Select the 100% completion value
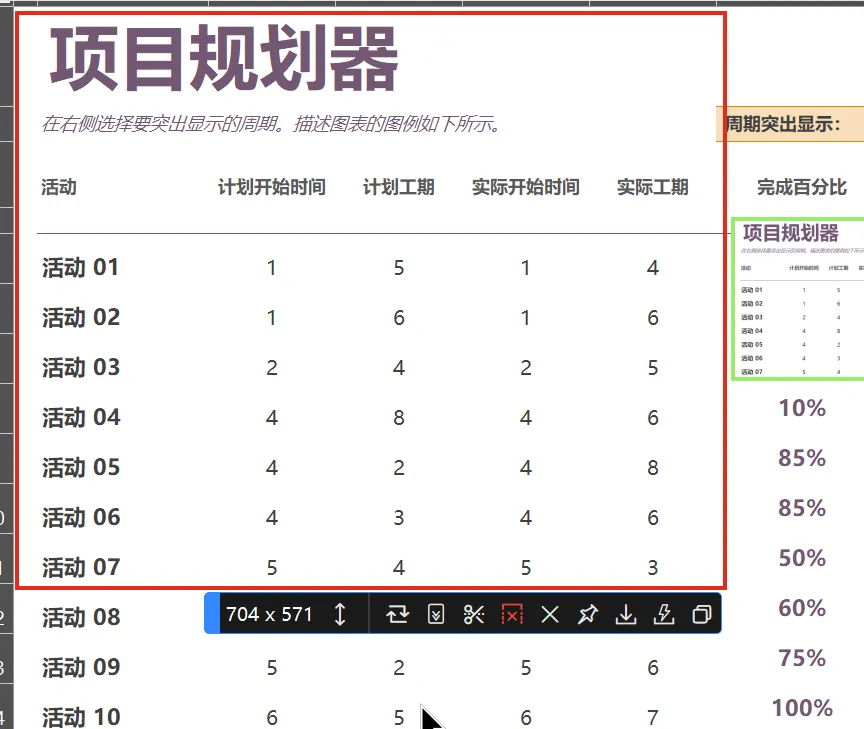The image size is (864, 729). (802, 708)
